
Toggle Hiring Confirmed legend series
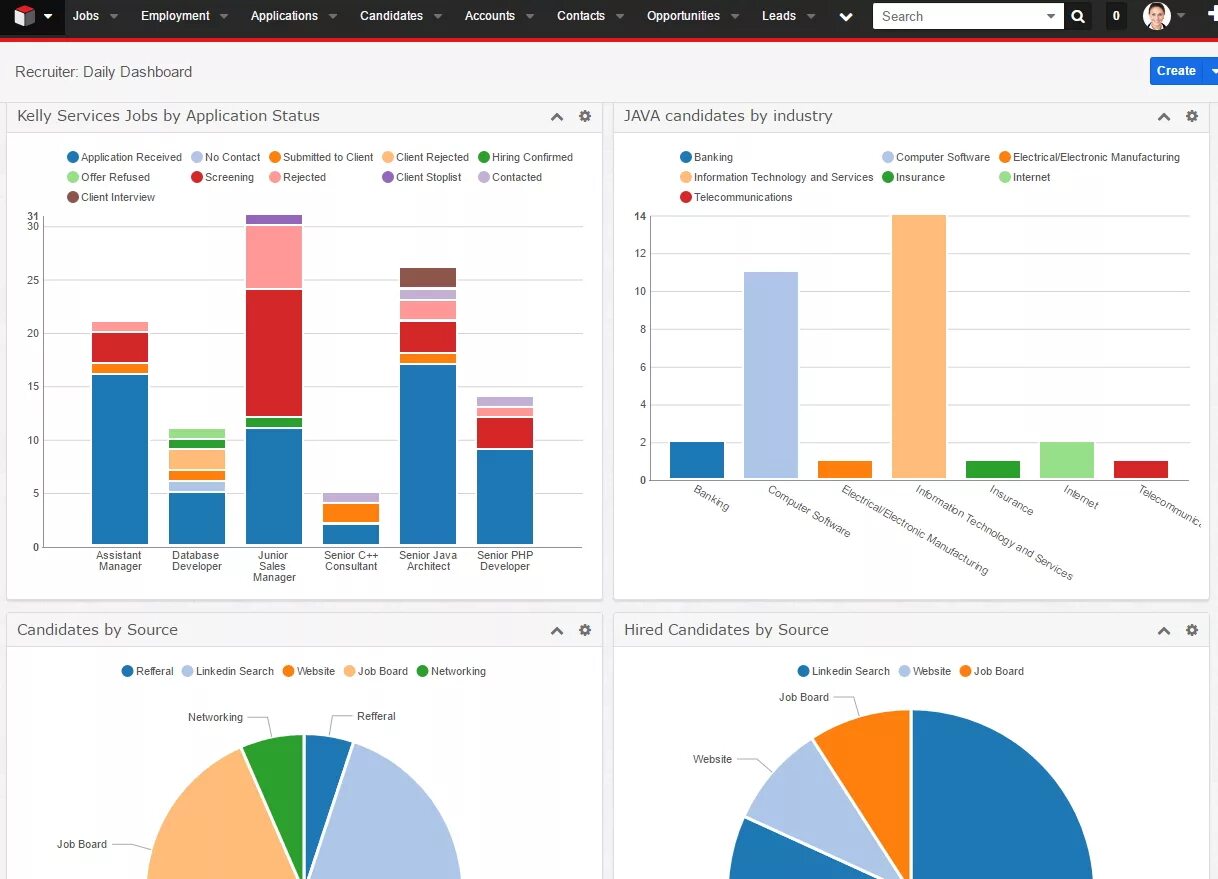click(525, 157)
